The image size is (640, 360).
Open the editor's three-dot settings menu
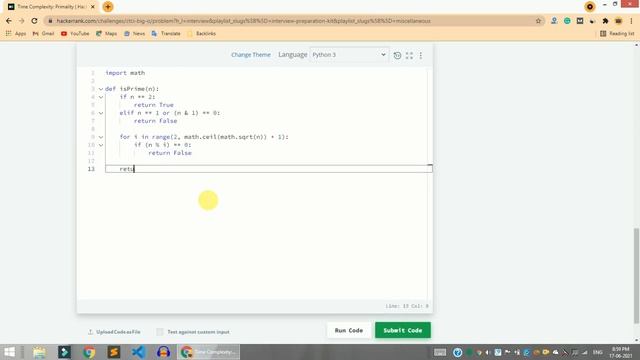click(x=421, y=55)
